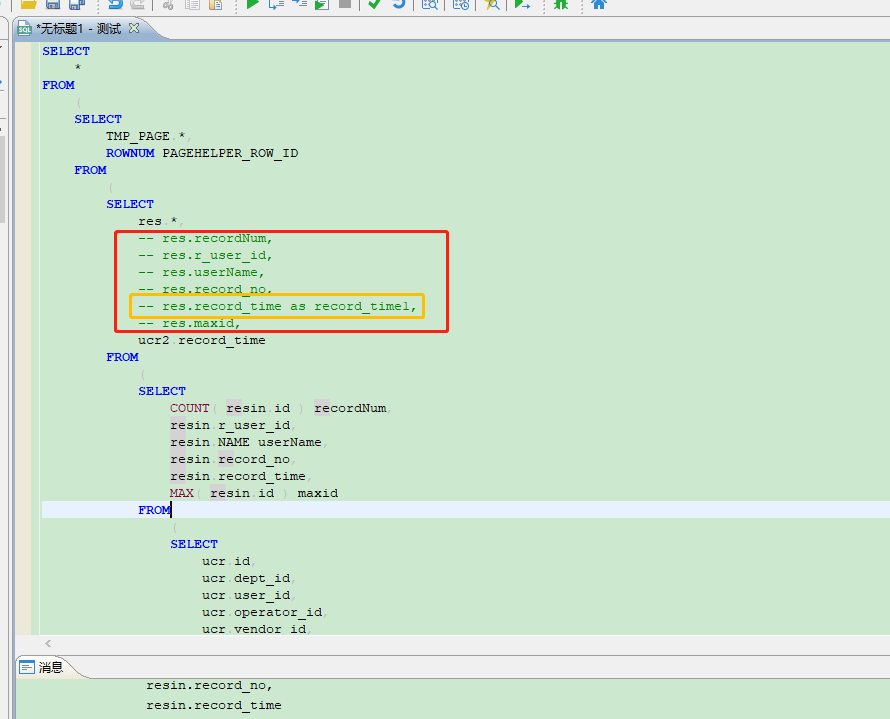Redo the last undone edit
The height and width of the screenshot is (719, 890).
tap(137, 4)
